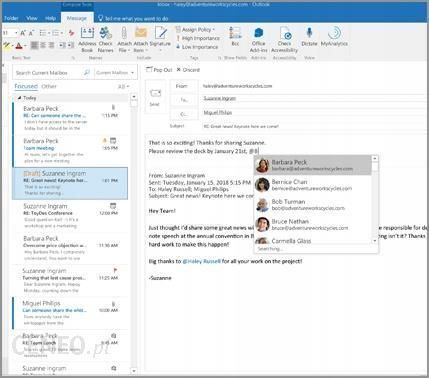Toggle align text left
Screen dimensions: 429x378
click(x=34, y=45)
